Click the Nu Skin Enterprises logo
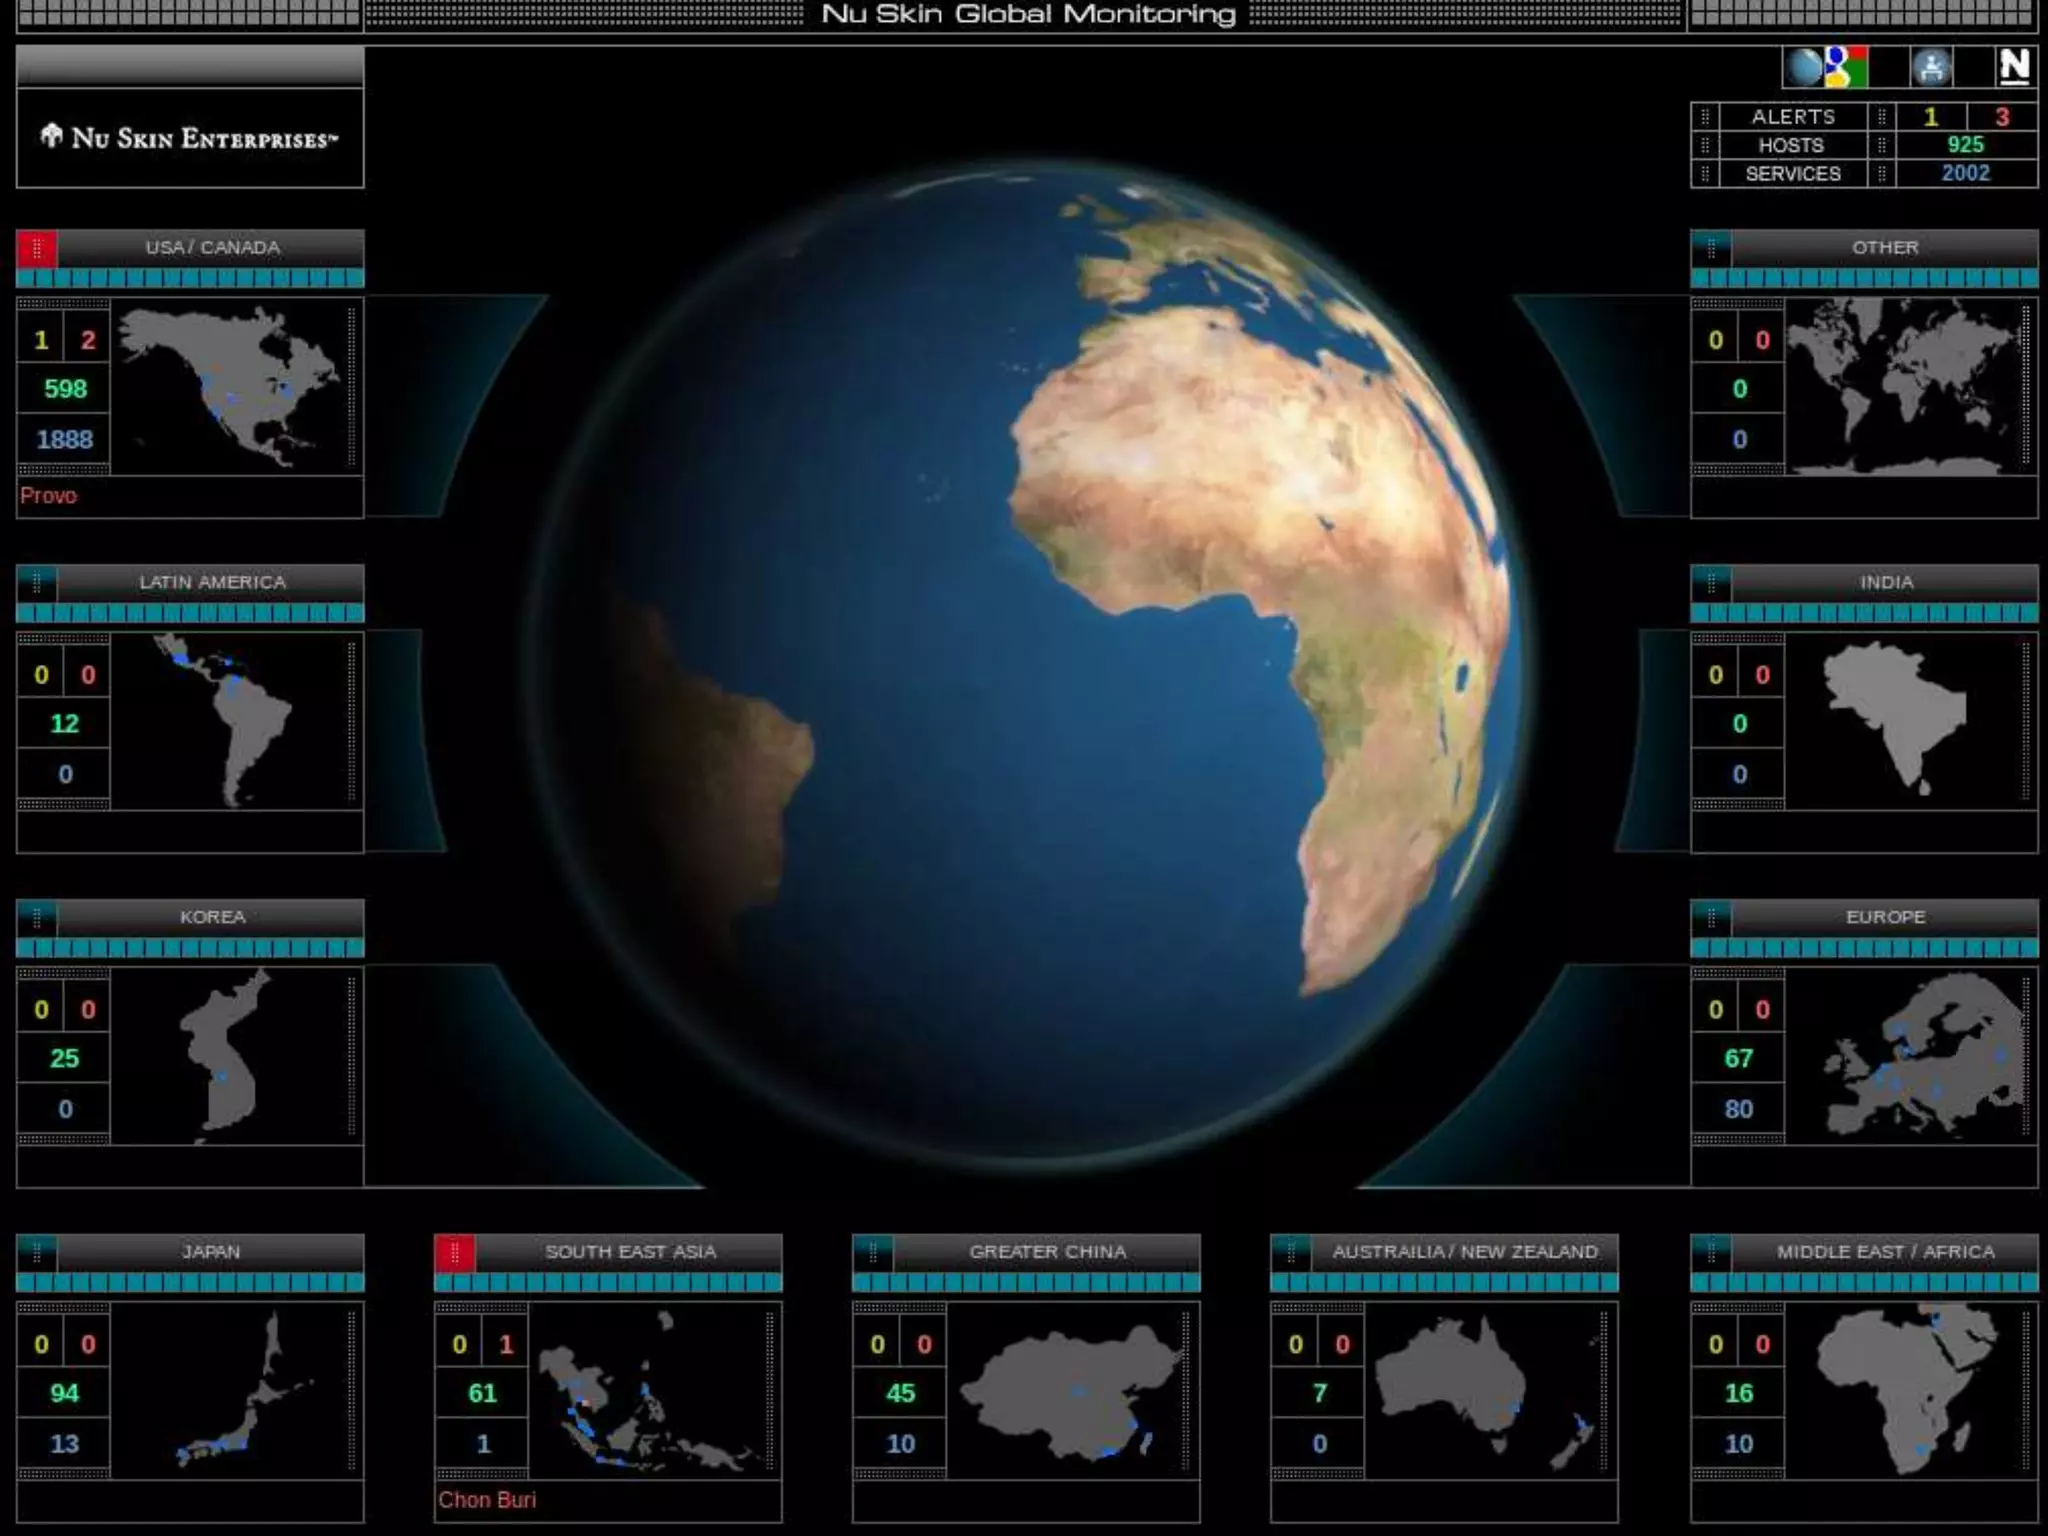Screen dimensions: 2048x1536 (x=190, y=138)
